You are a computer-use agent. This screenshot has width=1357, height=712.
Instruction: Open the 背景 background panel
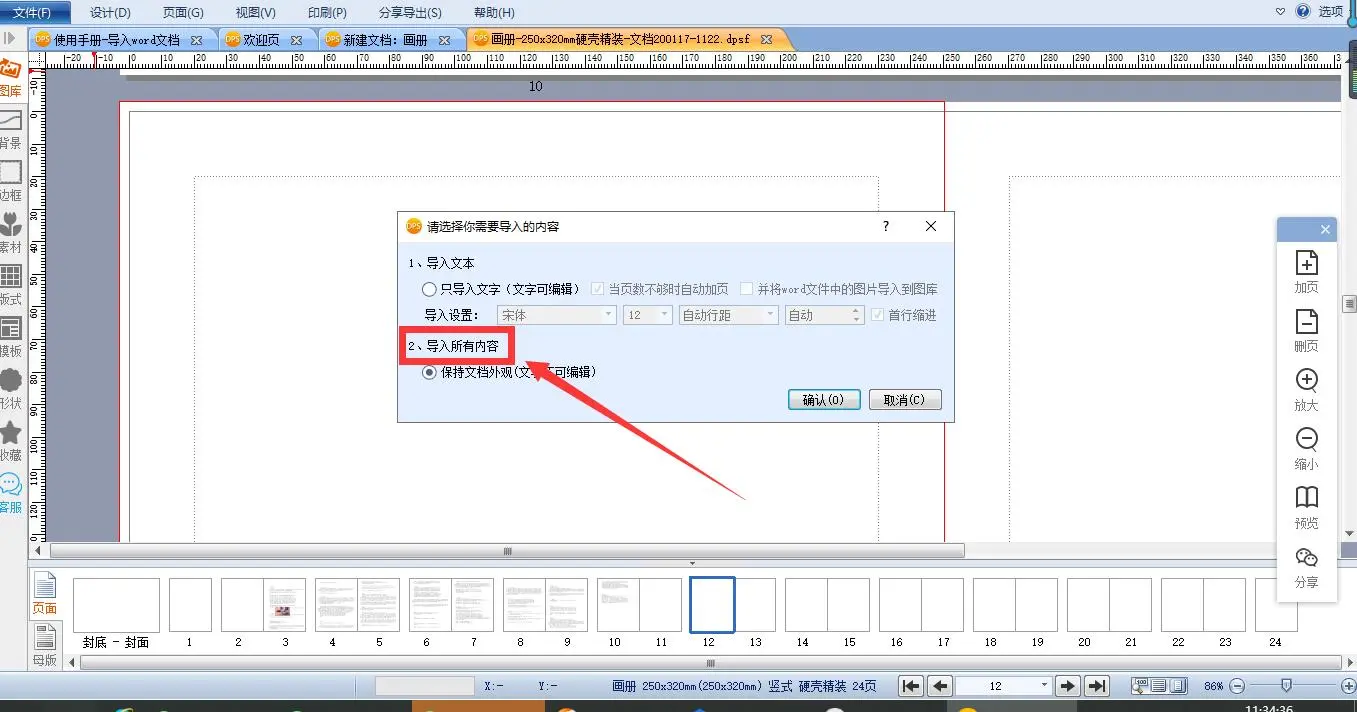point(10,130)
